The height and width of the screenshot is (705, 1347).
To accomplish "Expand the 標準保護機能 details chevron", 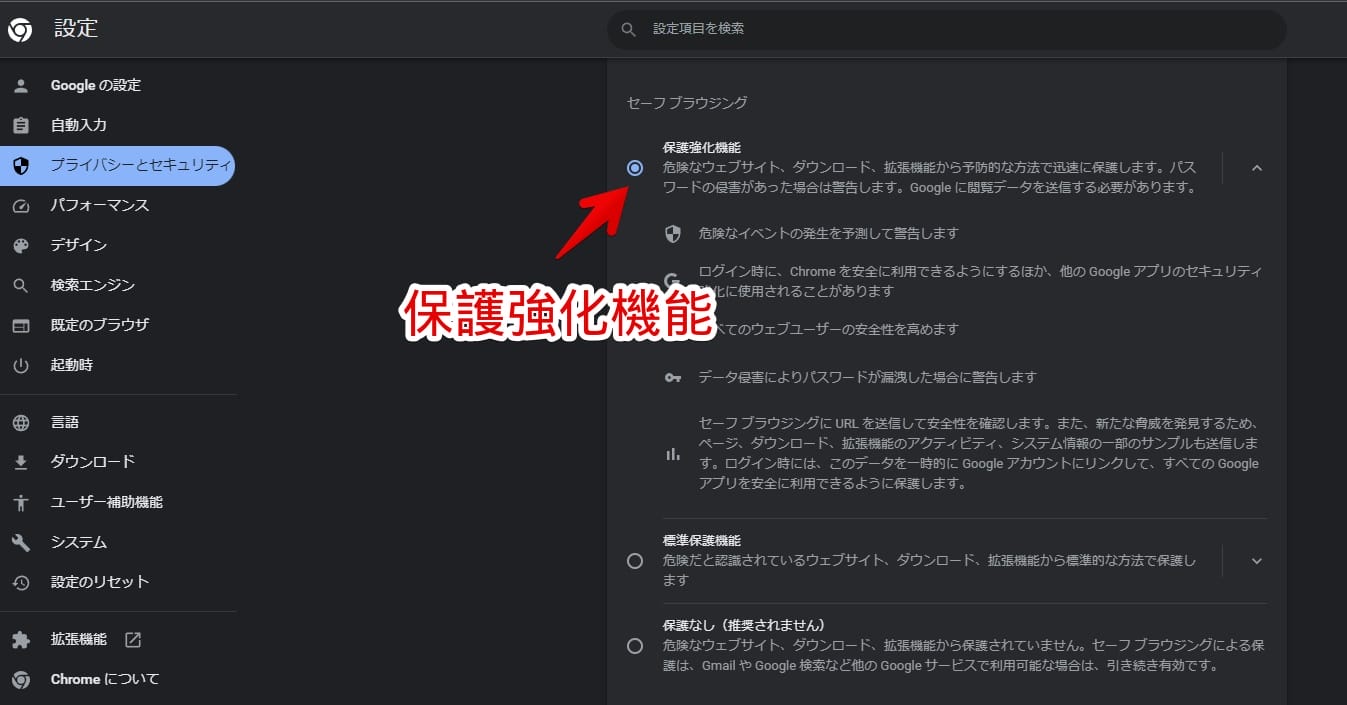I will pos(1257,561).
